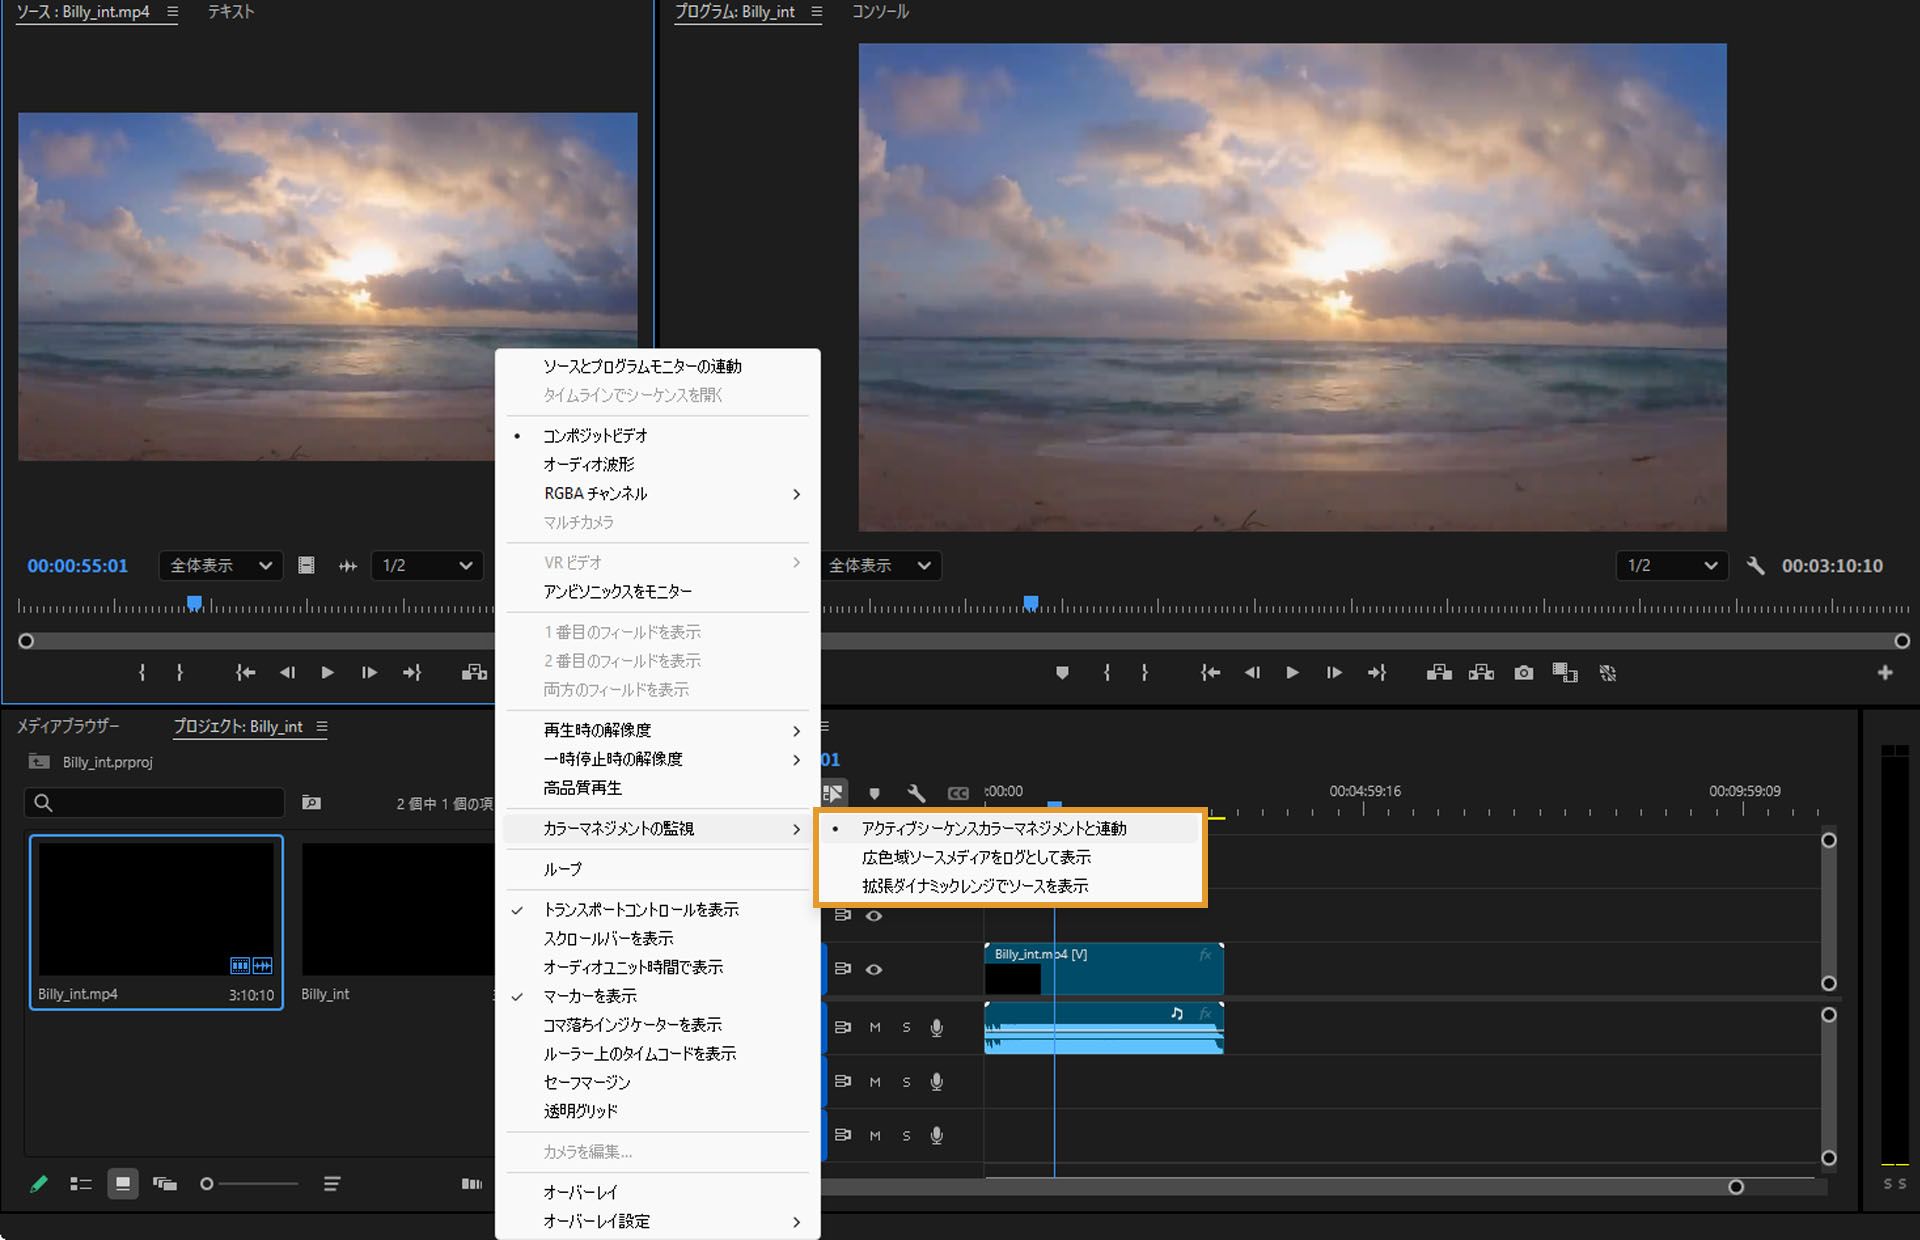Mute audio track A1 with the M toggle

pos(875,1027)
